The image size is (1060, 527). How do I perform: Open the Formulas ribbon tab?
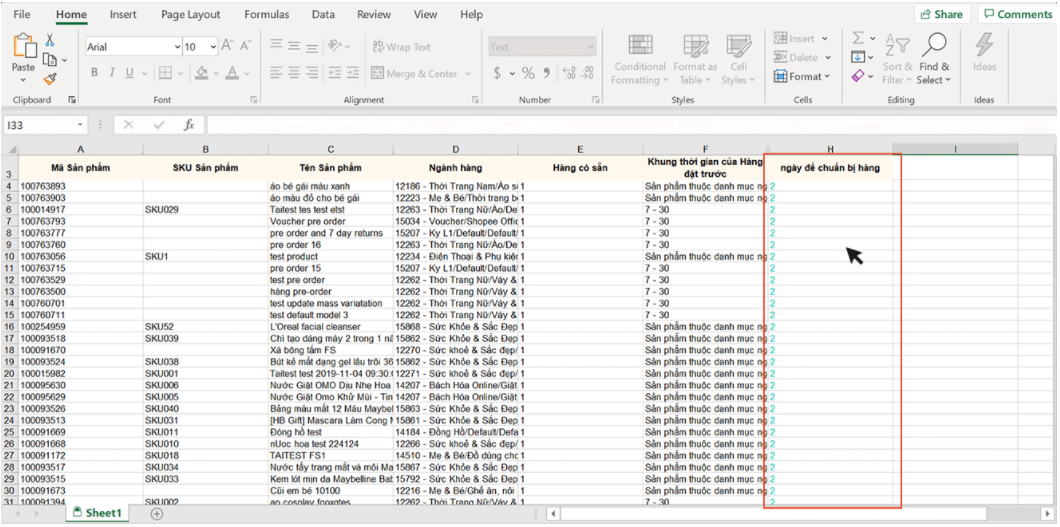click(266, 14)
